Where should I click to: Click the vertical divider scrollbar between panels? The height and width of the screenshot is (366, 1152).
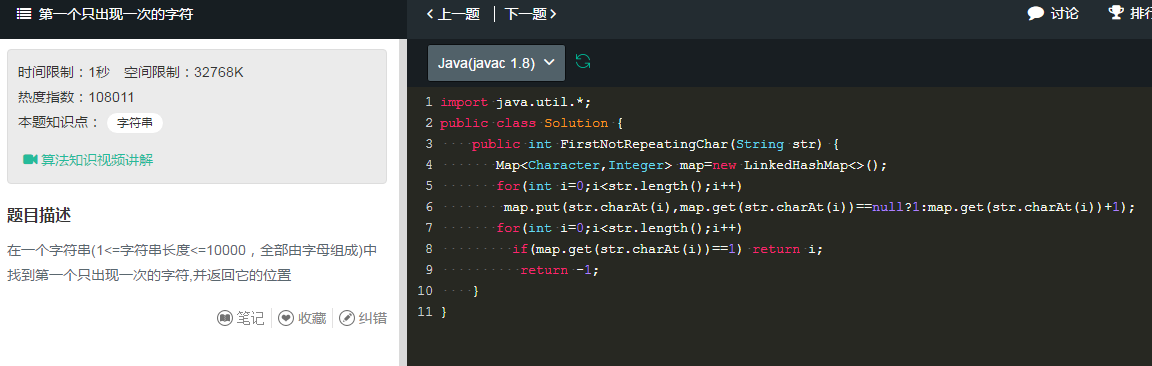coord(403,202)
